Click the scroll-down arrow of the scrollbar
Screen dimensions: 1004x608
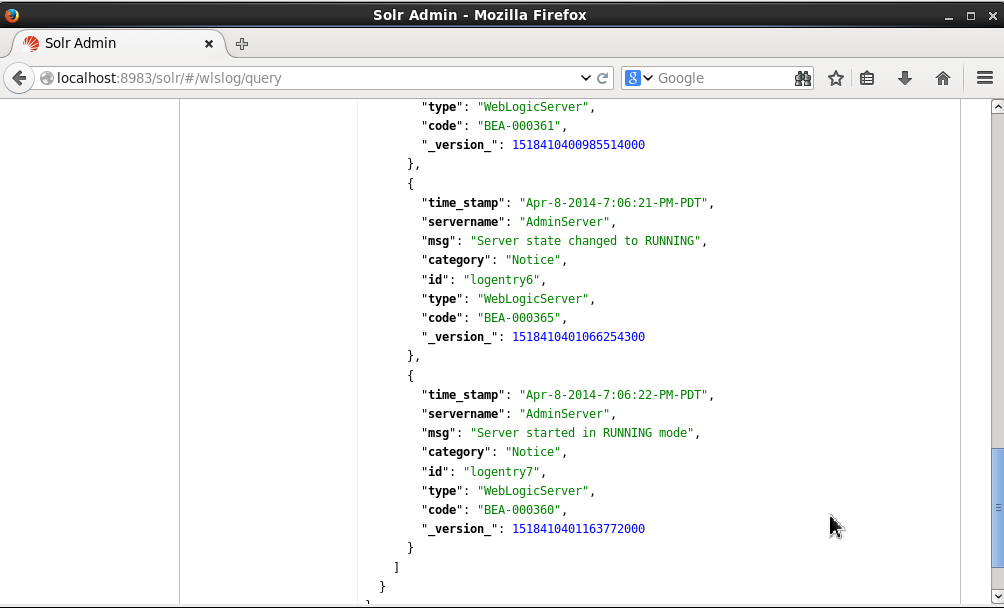click(998, 596)
